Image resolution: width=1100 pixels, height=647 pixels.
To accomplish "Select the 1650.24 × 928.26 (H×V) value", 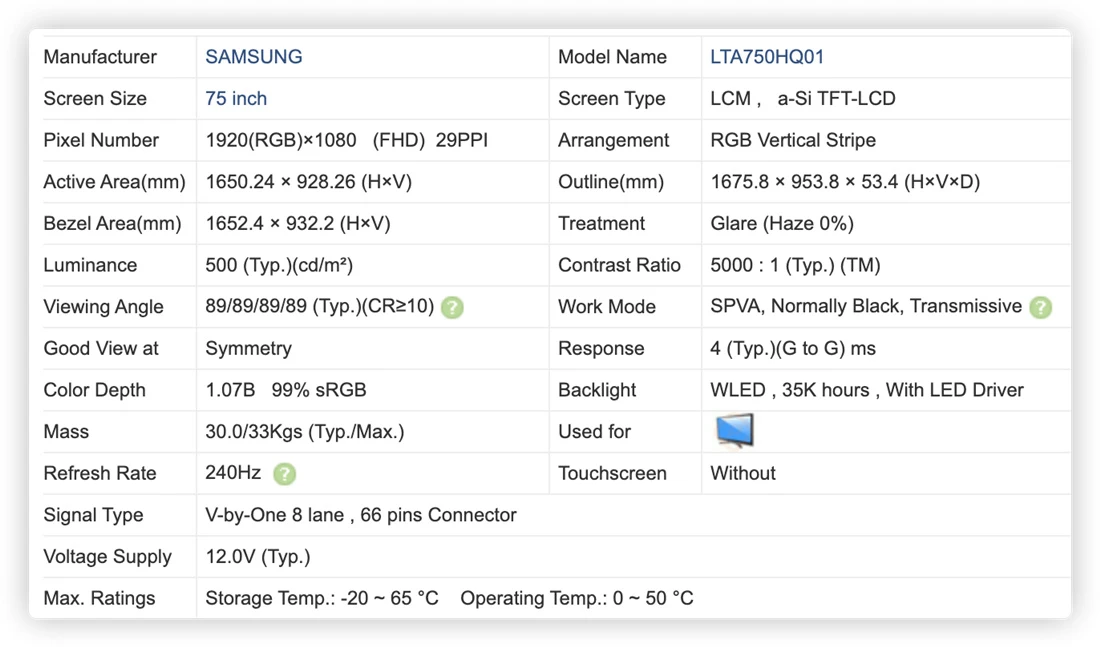I will [309, 182].
